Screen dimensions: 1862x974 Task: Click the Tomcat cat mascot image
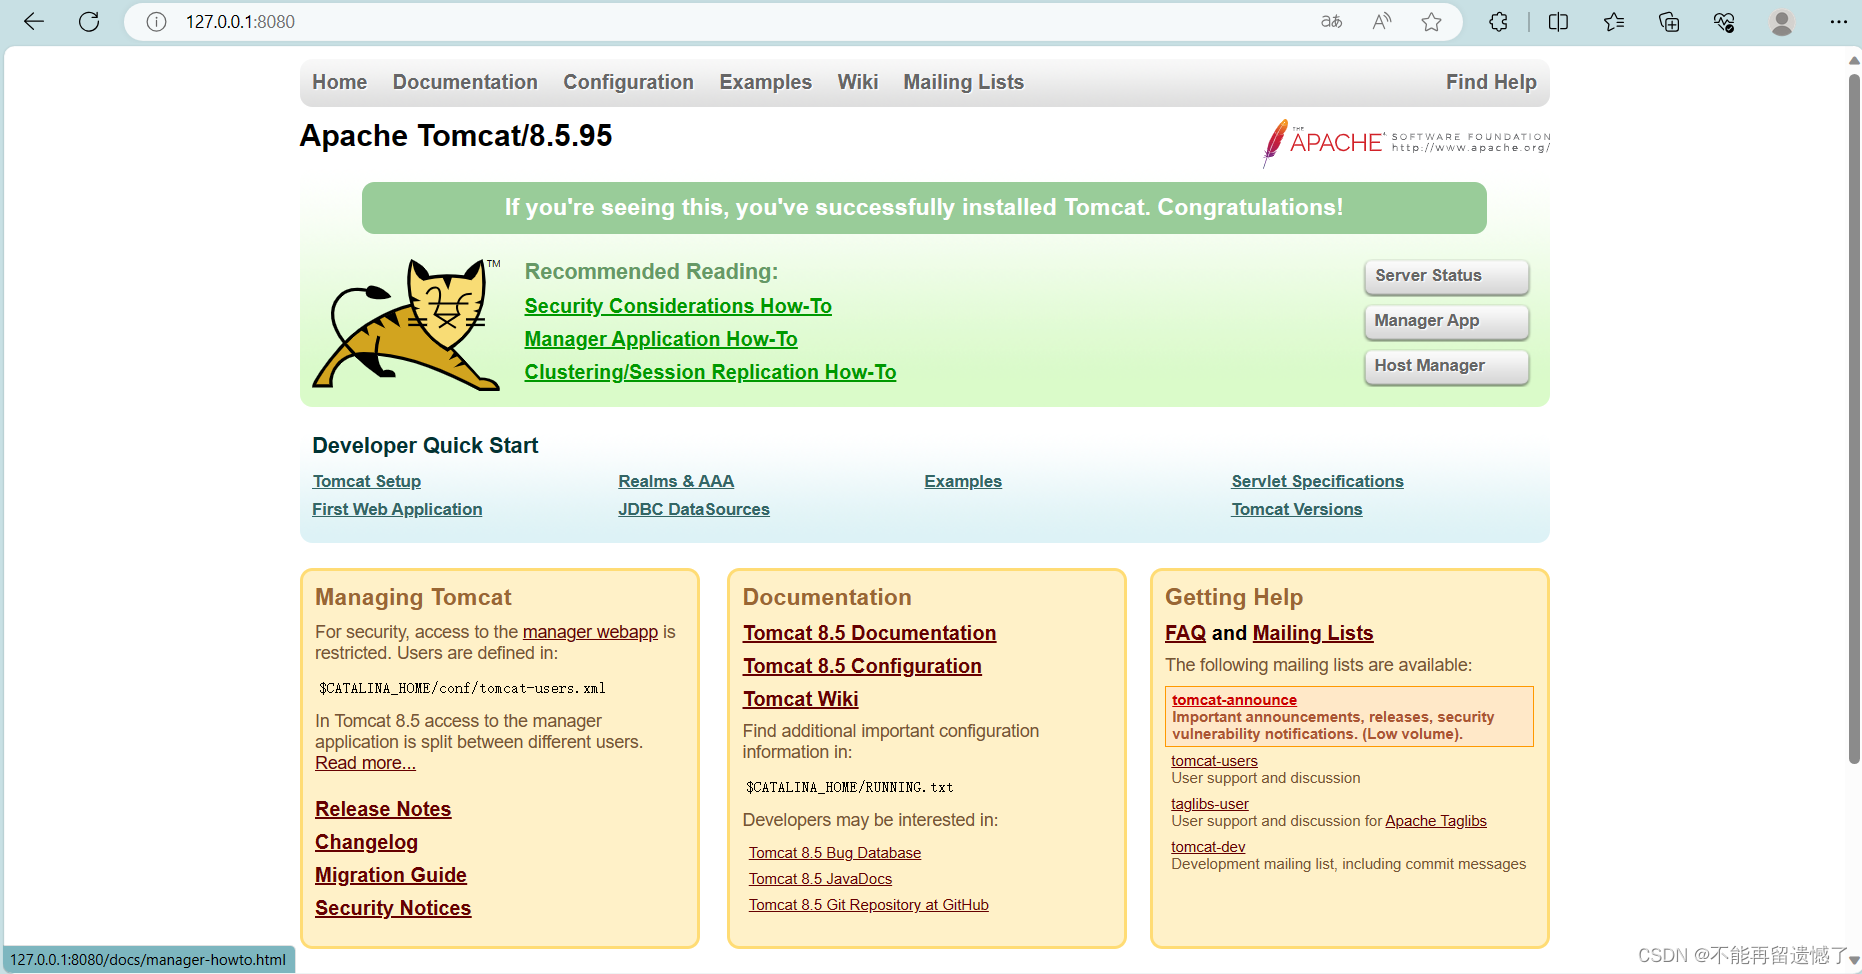coord(407,324)
